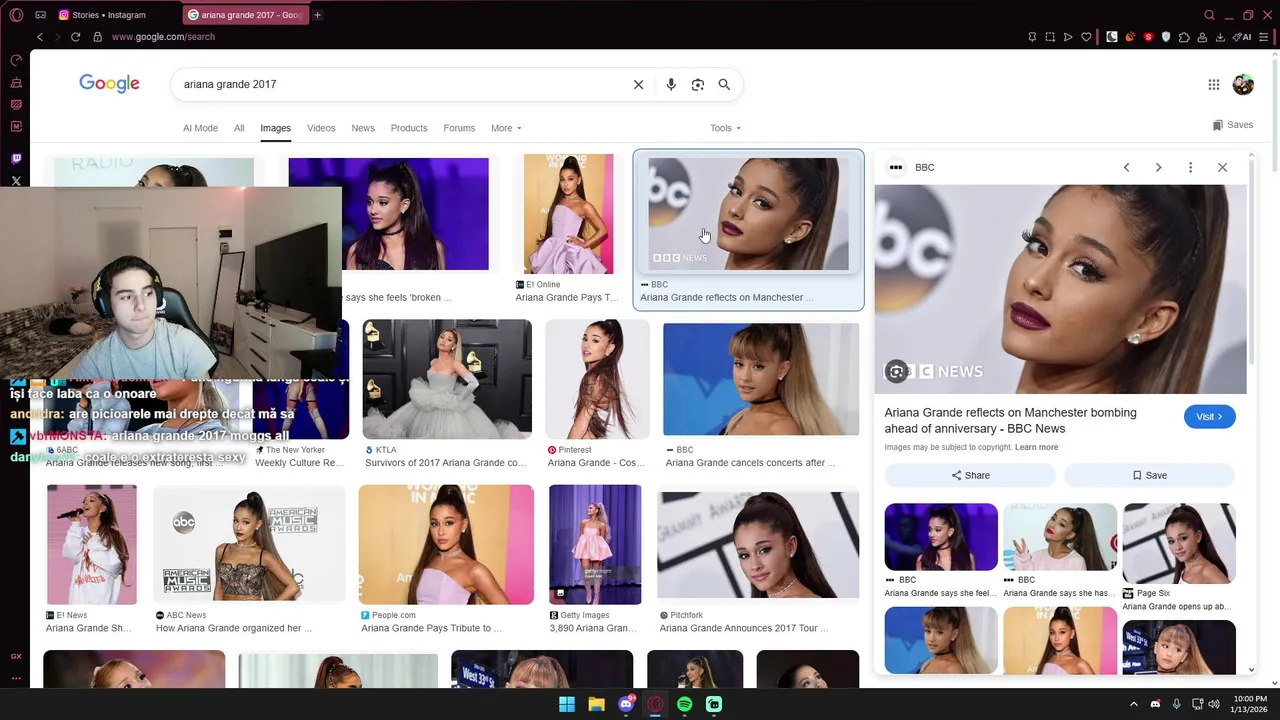This screenshot has height=720, width=1280.
Task: Open the Saves link at top right
Action: click(x=1233, y=125)
